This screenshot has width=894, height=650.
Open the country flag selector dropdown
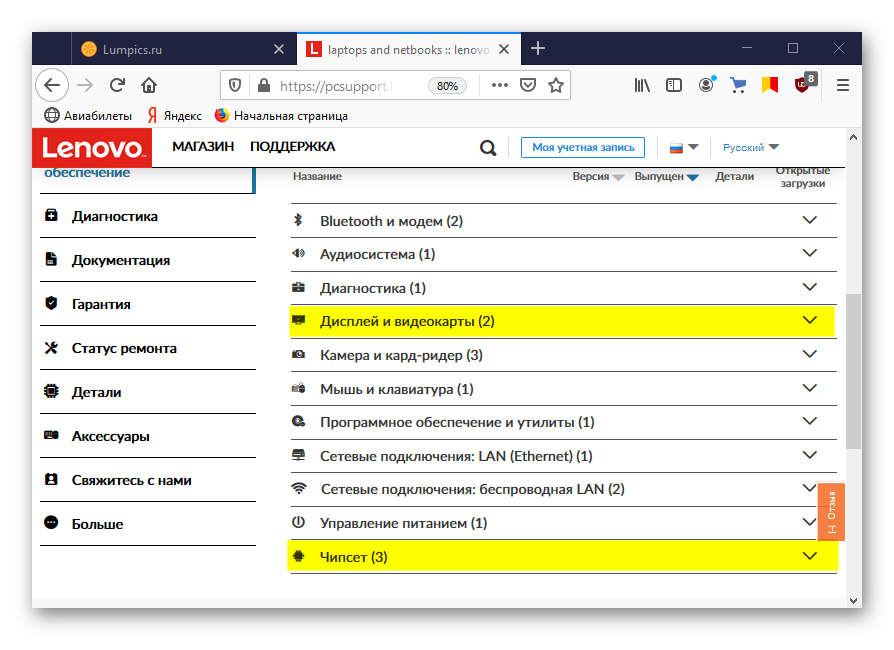click(x=684, y=147)
